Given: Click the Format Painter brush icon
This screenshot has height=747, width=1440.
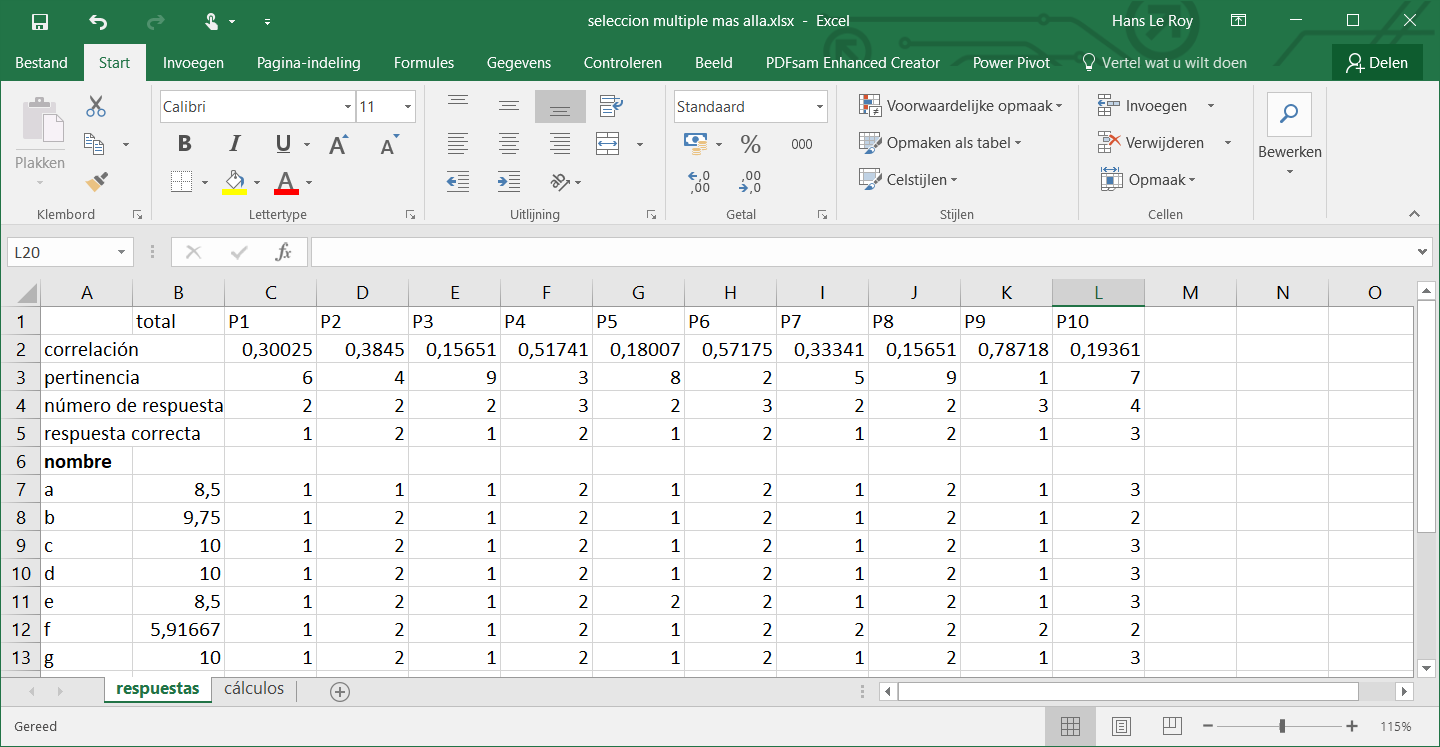Looking at the screenshot, I should coord(96,181).
